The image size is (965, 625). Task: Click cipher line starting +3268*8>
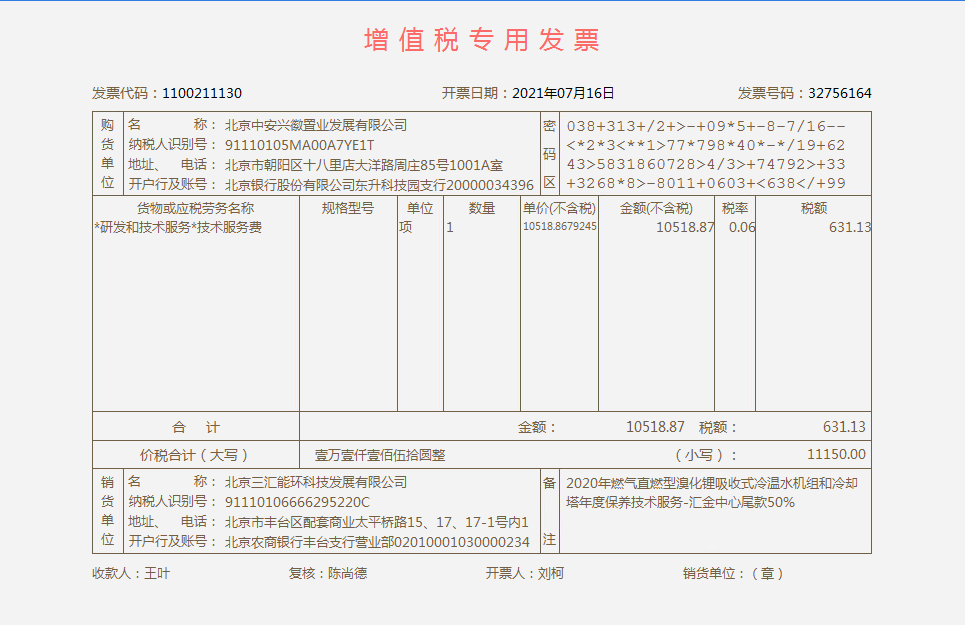tap(706, 183)
